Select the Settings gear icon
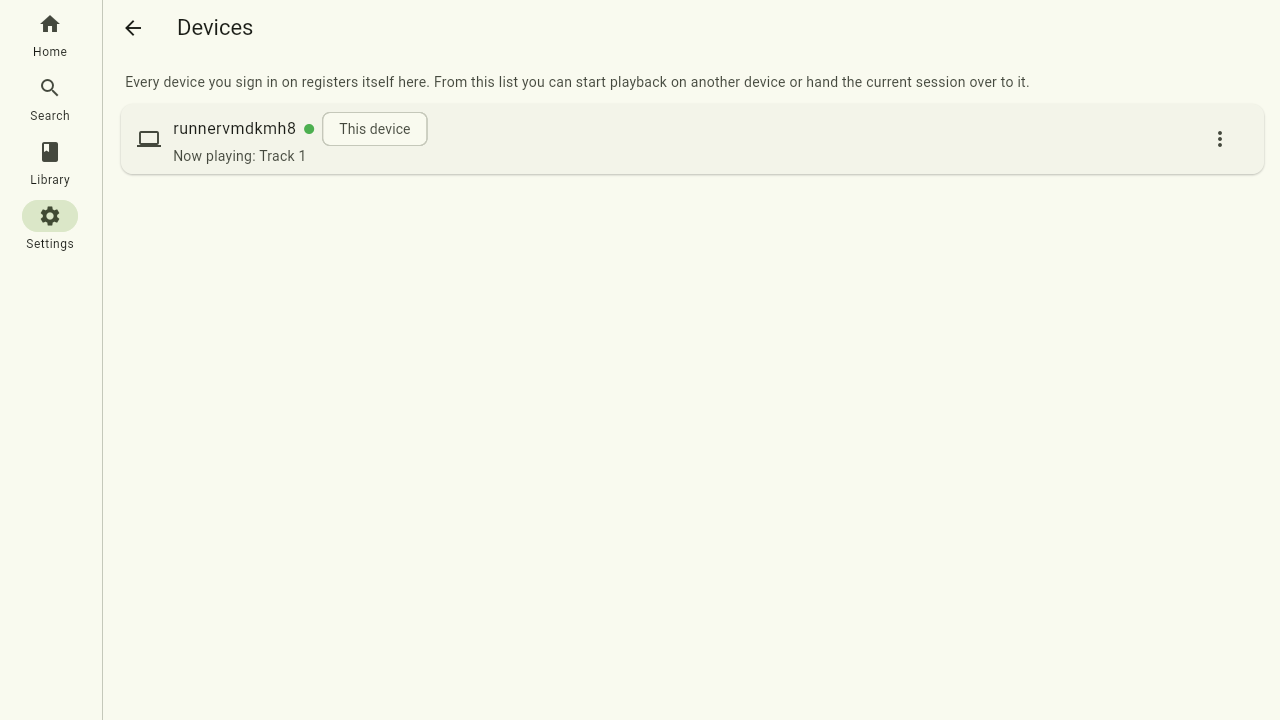Screen dimensions: 1280x720 point(50,216)
